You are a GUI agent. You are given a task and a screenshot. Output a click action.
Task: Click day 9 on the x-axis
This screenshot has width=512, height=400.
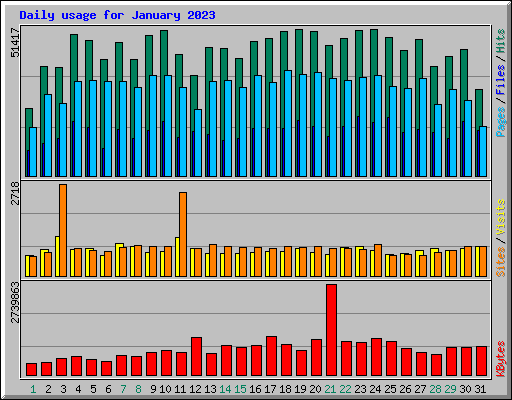153,389
